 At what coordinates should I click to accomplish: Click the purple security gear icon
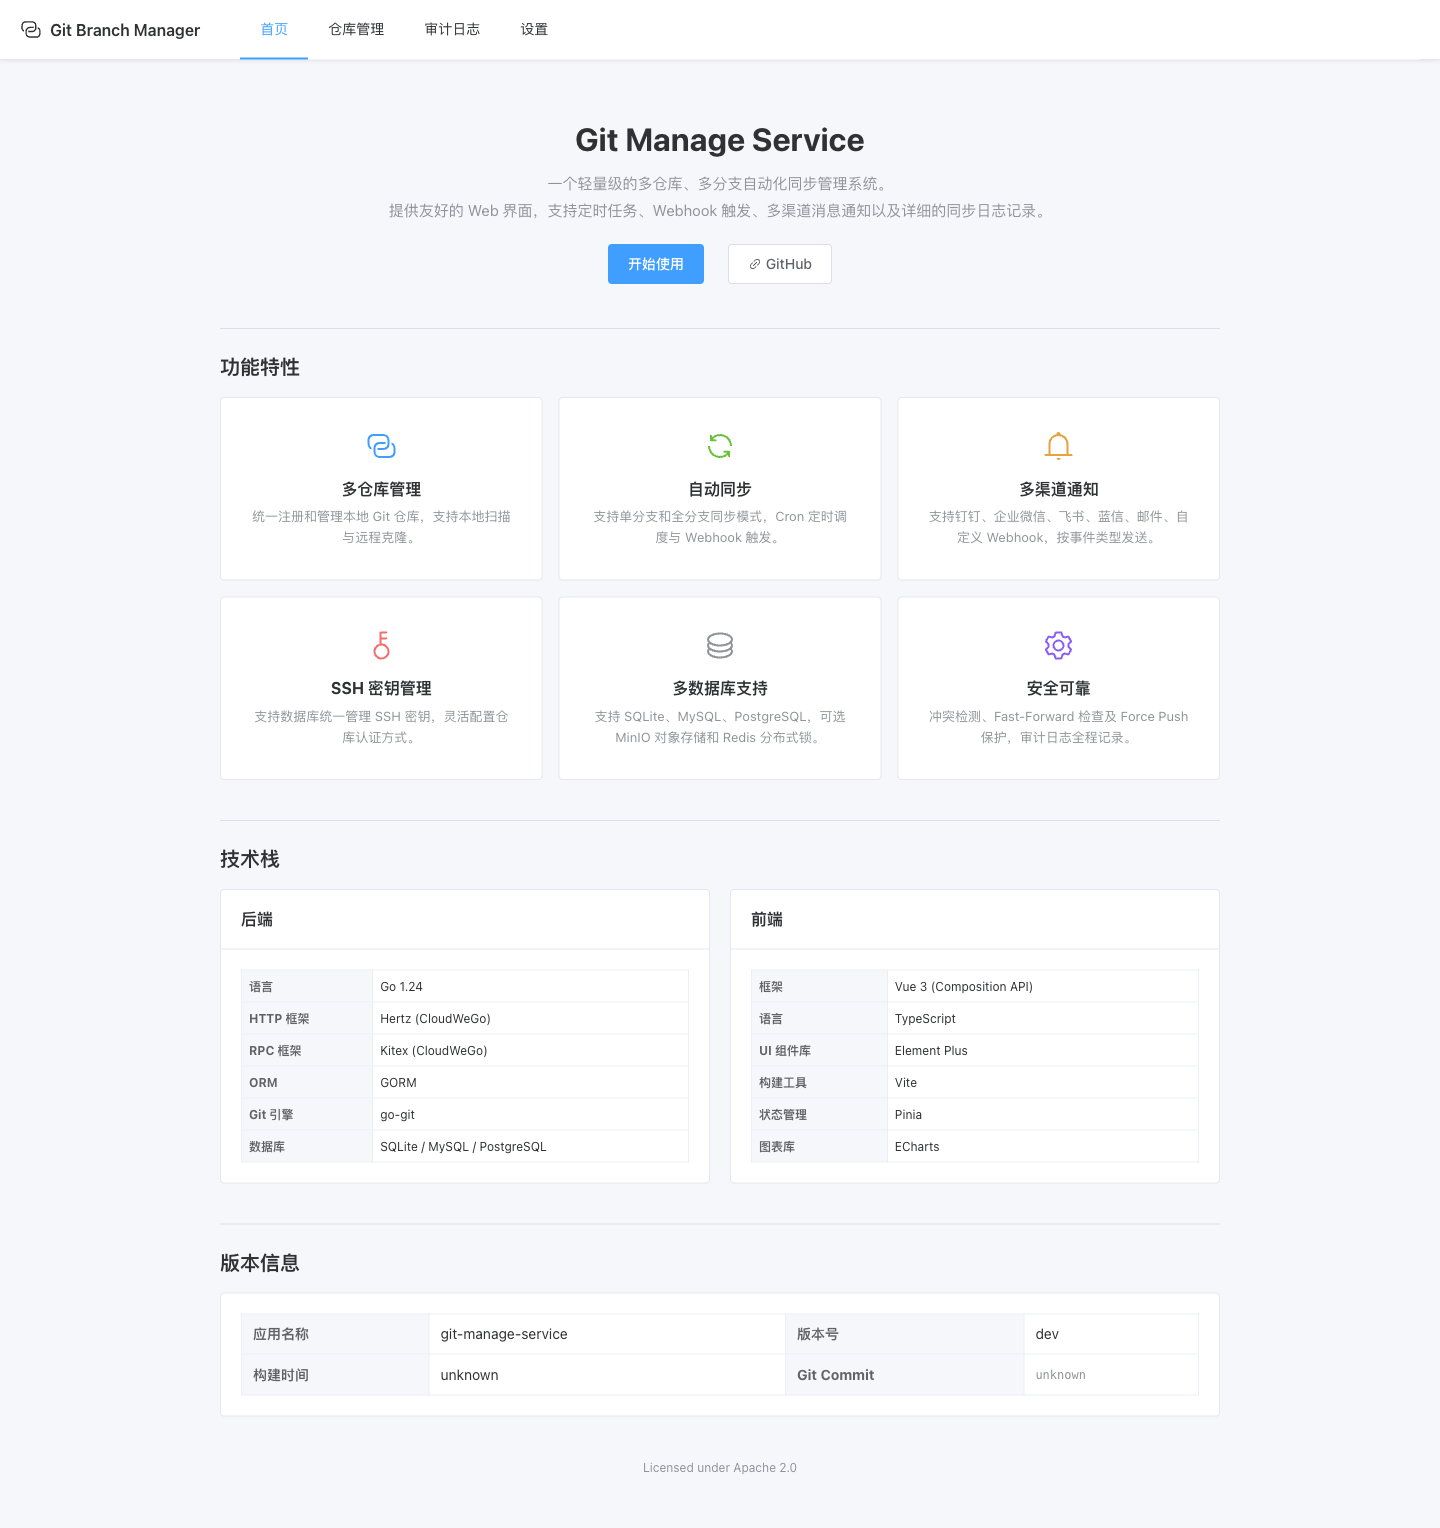click(x=1058, y=645)
